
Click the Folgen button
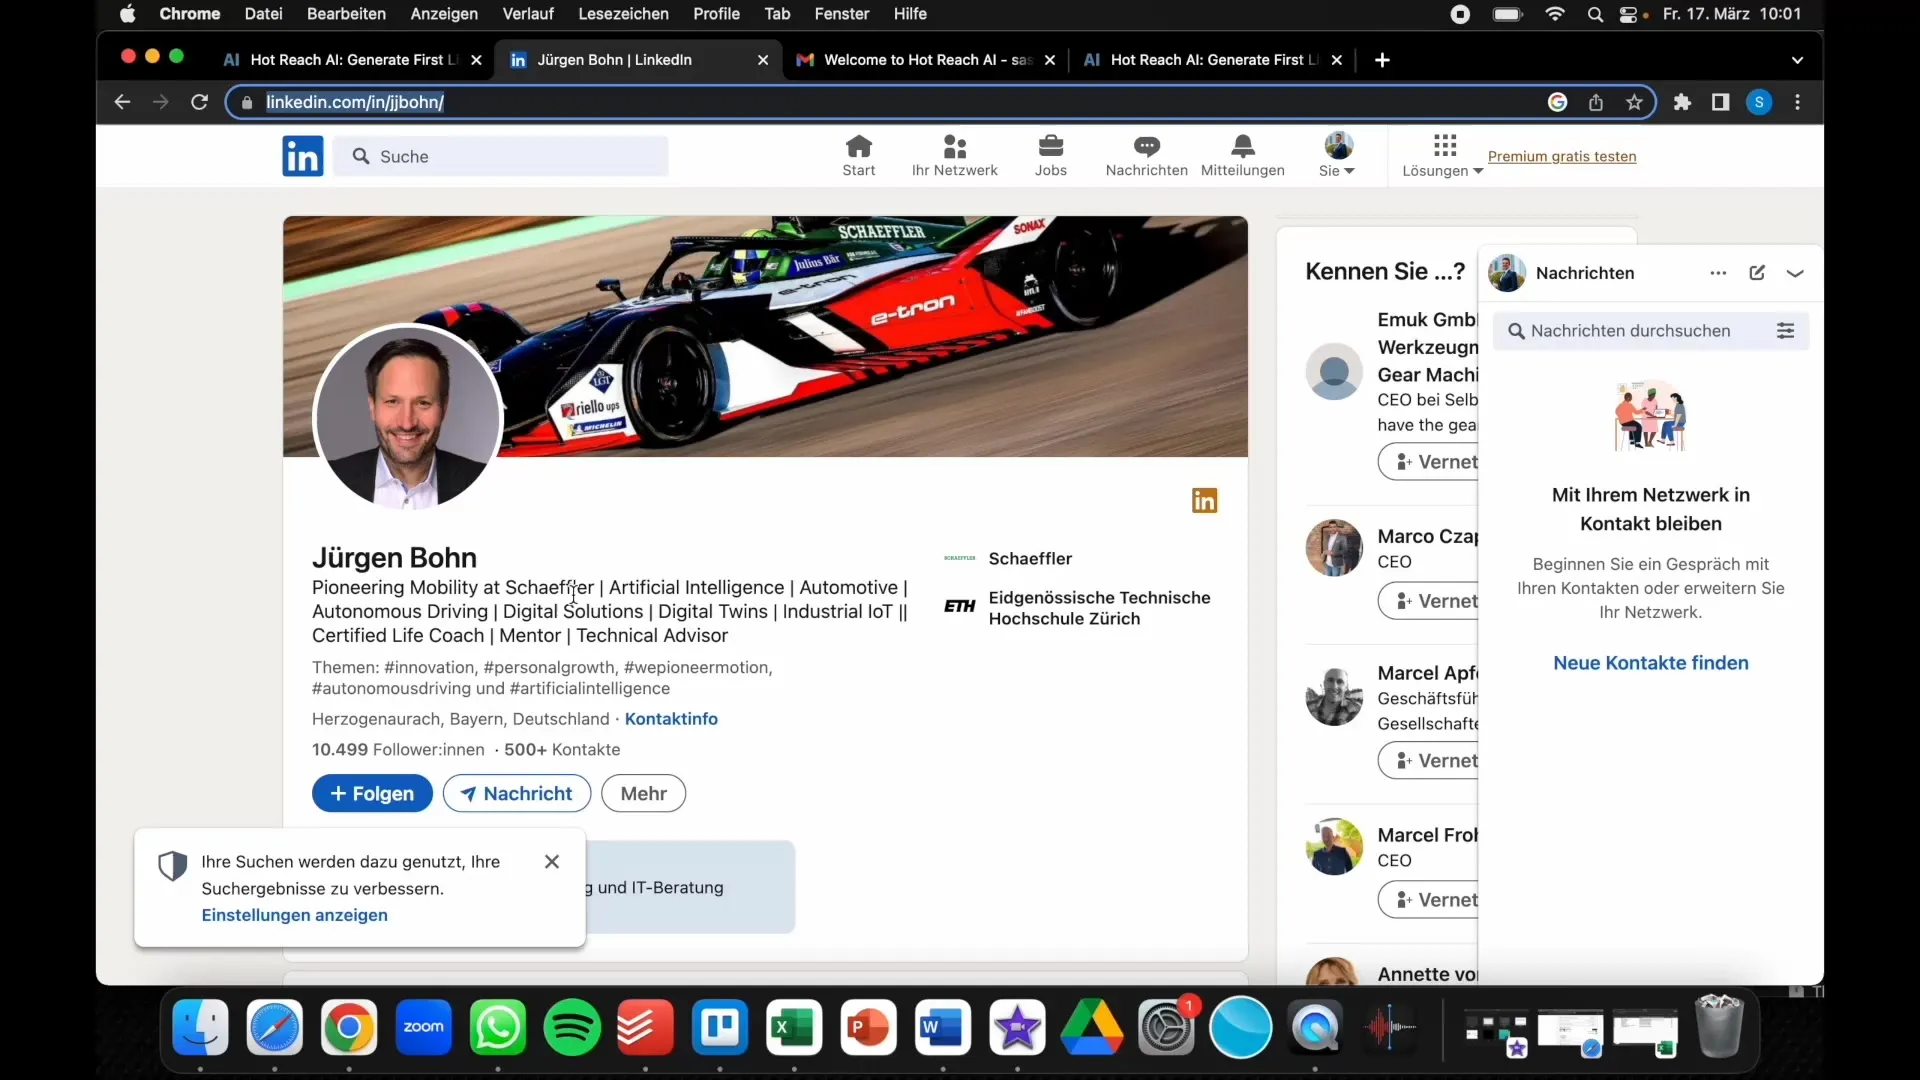(372, 794)
